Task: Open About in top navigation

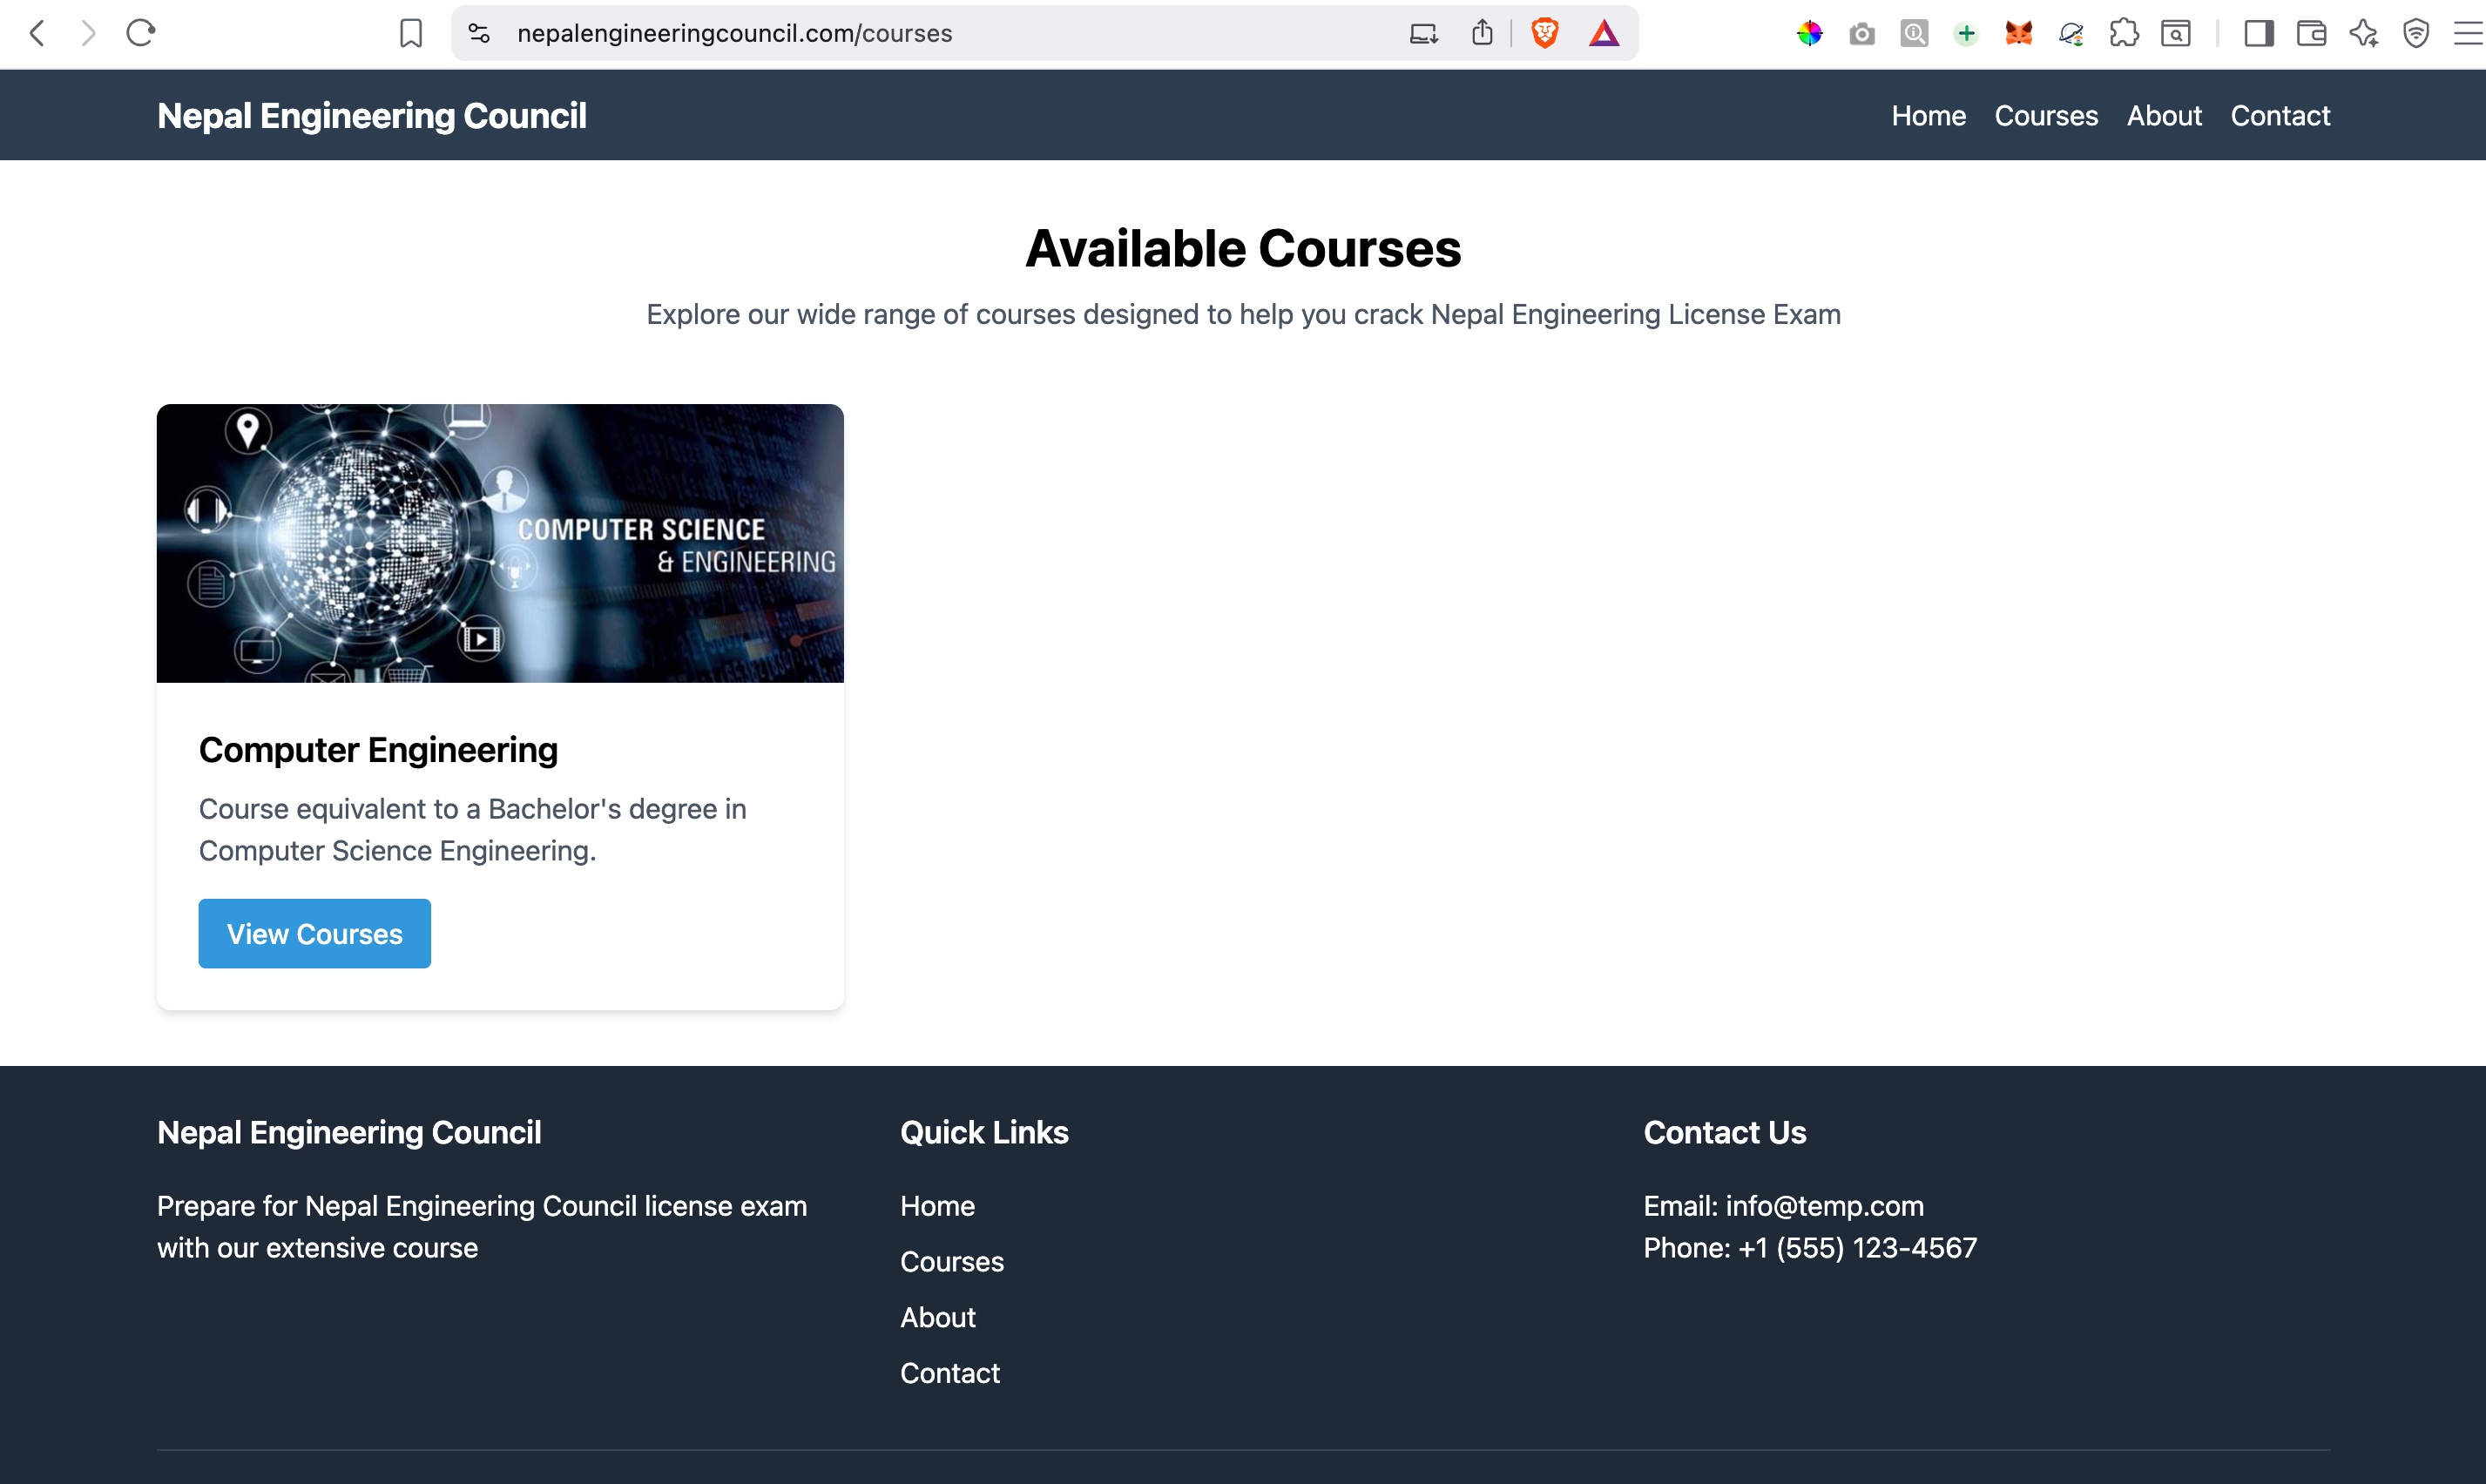Action: [x=2164, y=116]
